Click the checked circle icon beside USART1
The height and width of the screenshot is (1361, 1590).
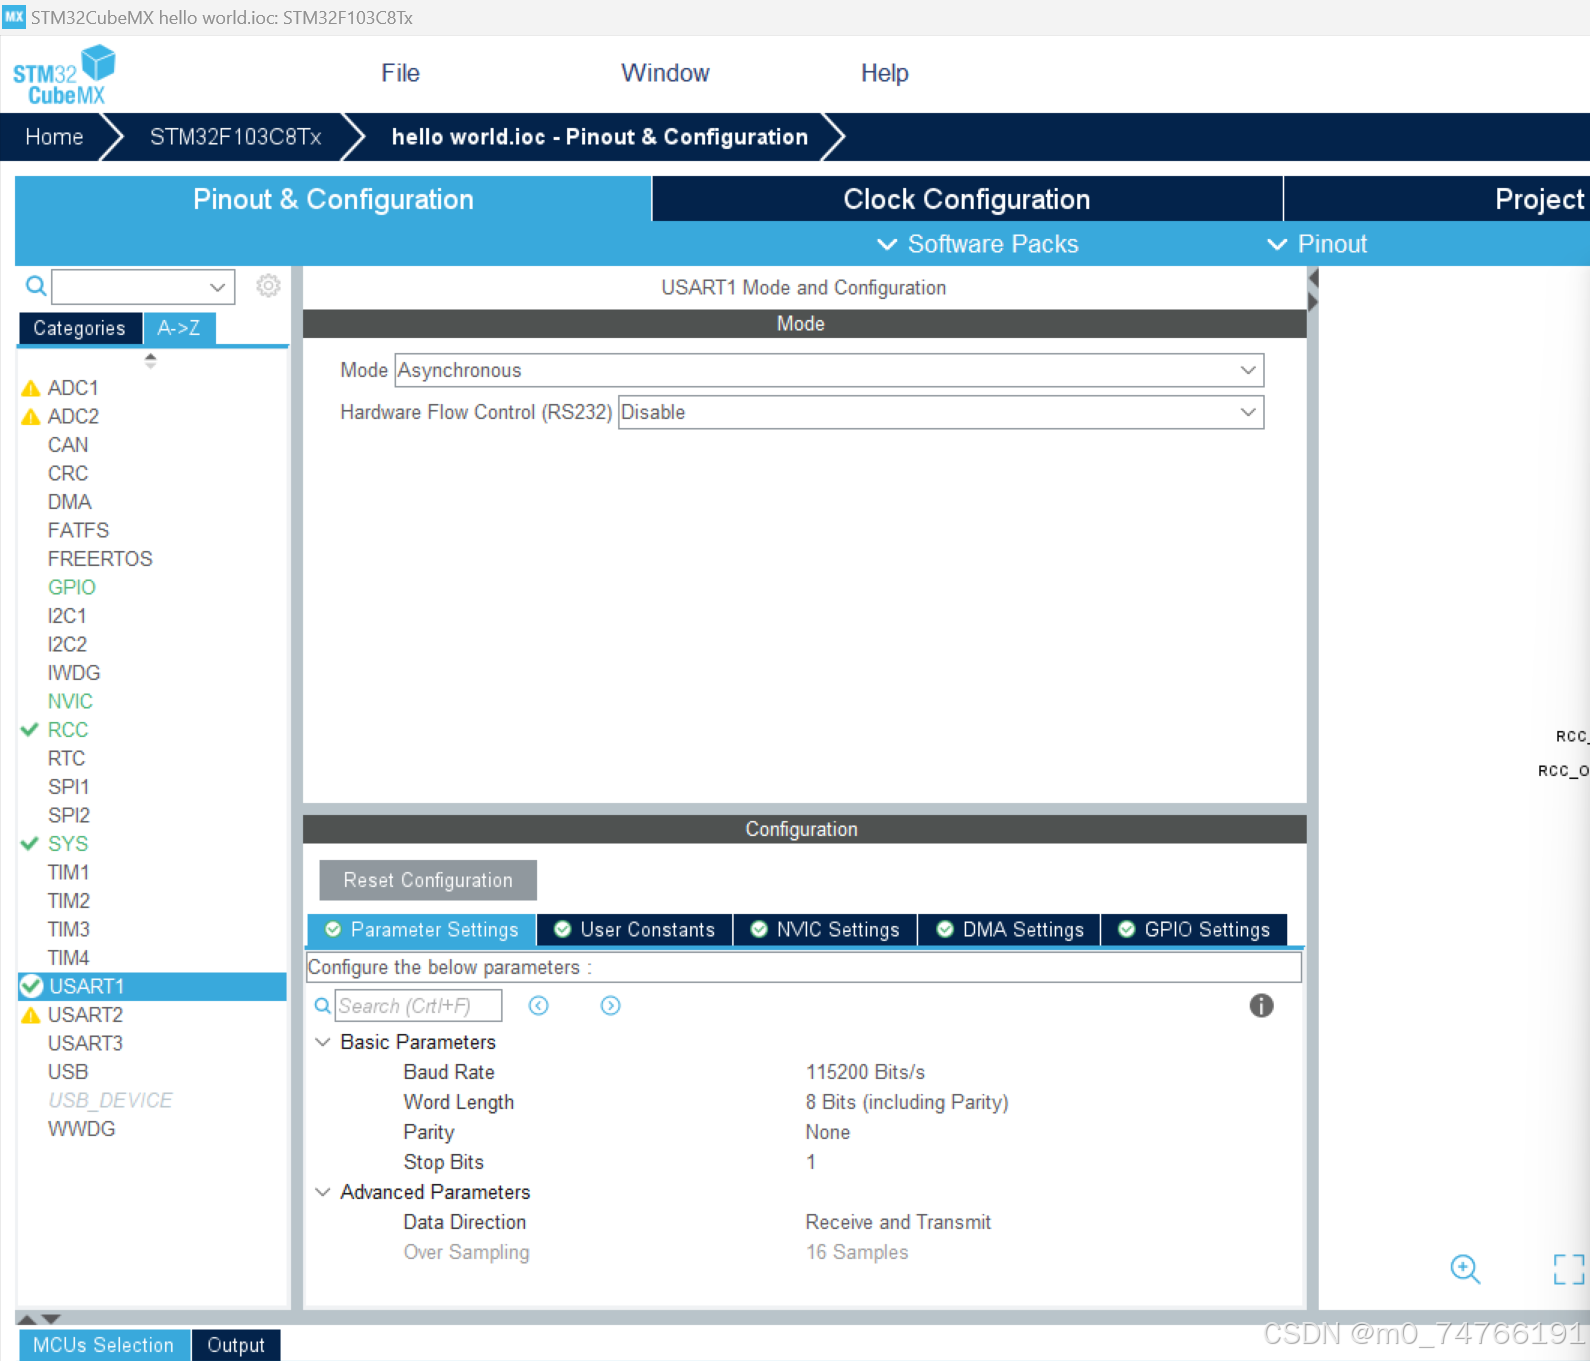(x=32, y=986)
